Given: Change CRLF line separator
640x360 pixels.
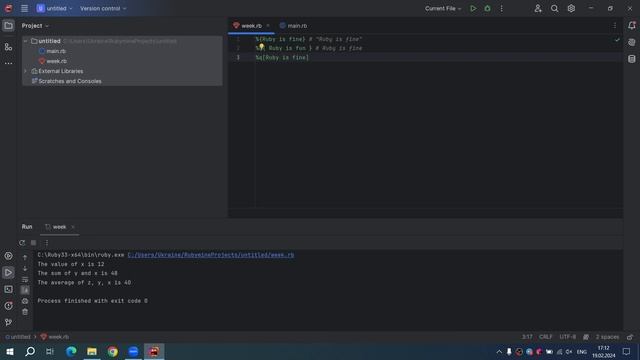Looking at the screenshot, I should click(x=546, y=337).
